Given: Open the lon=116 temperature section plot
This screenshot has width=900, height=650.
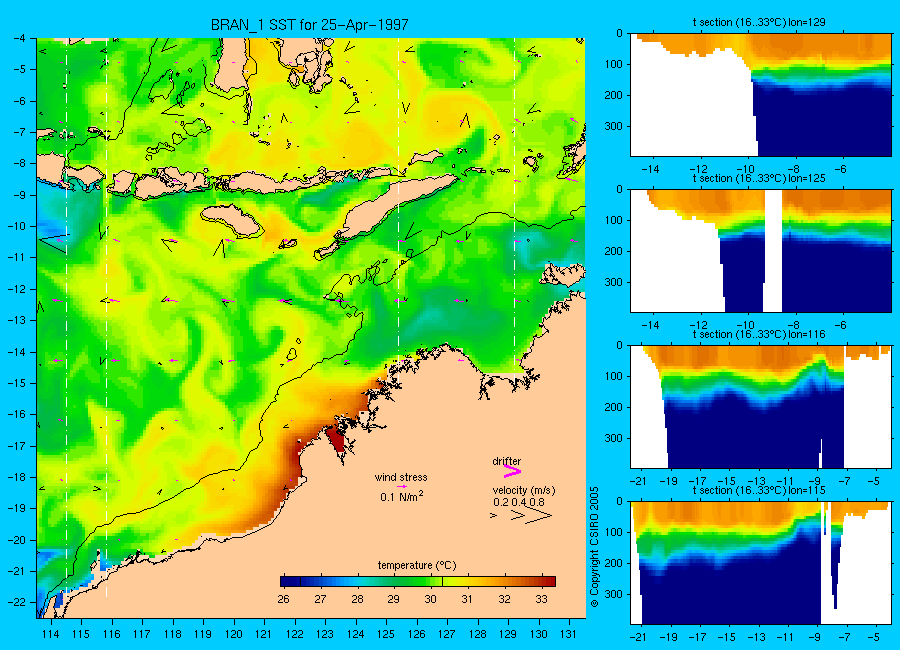Looking at the screenshot, I should [x=761, y=407].
